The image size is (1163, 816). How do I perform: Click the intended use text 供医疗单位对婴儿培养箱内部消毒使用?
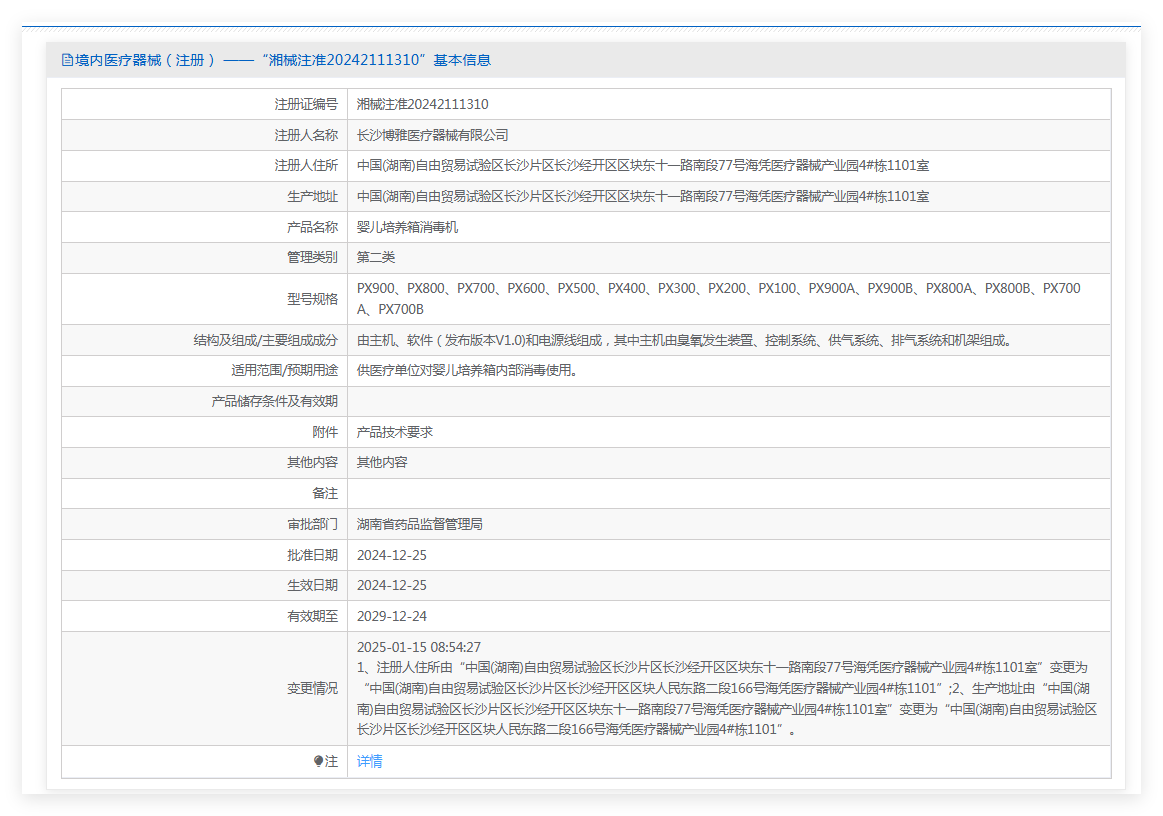point(467,370)
